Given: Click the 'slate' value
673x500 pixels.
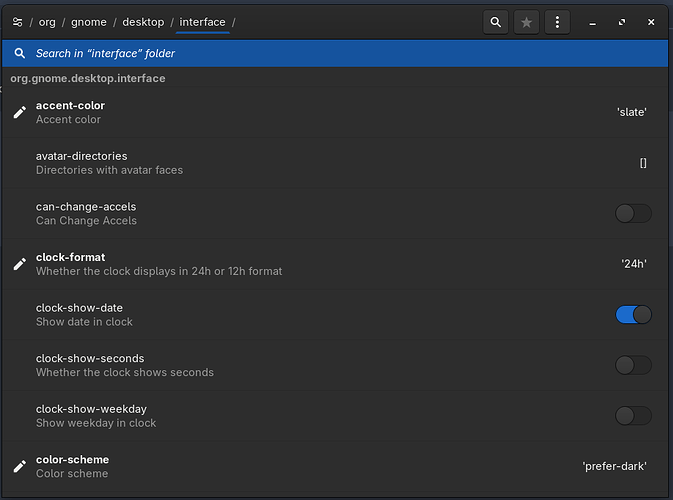Looking at the screenshot, I should point(632,112).
